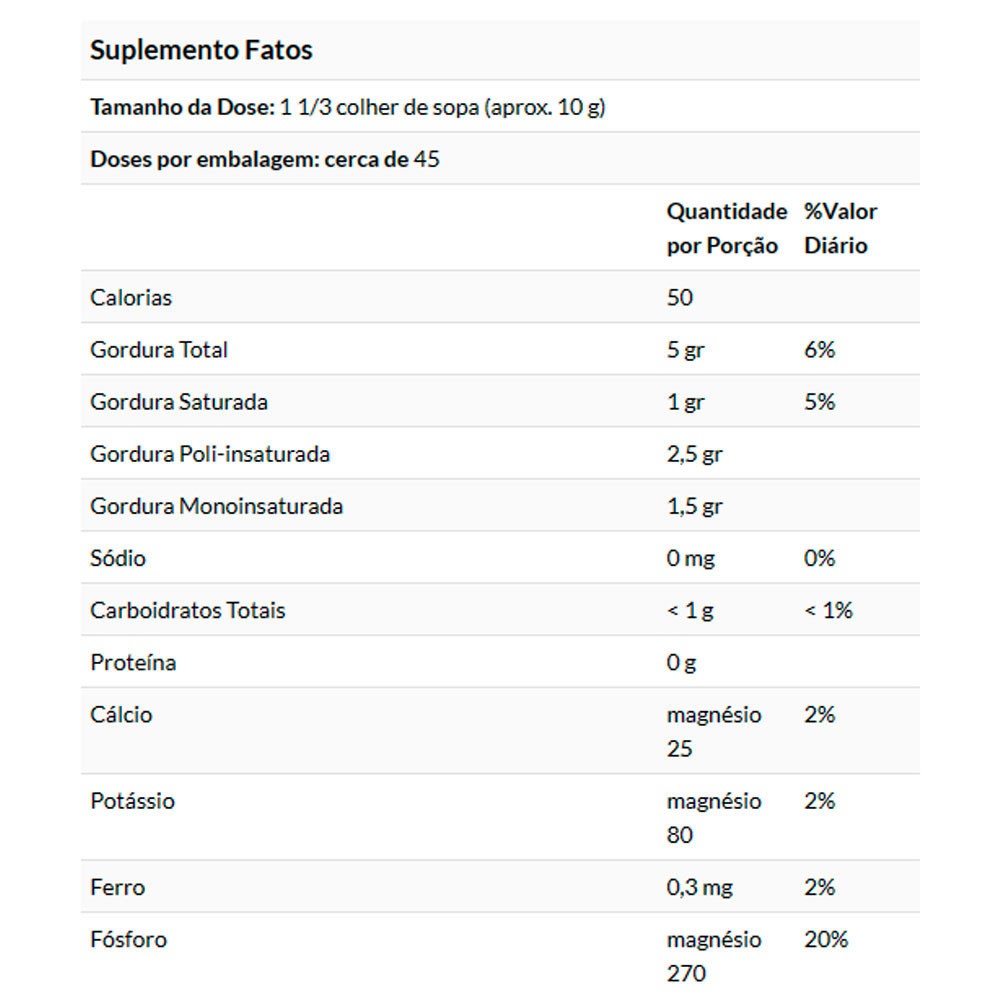Click the Tamanho da Dose label
This screenshot has height=1000, width=1000.
point(181,107)
